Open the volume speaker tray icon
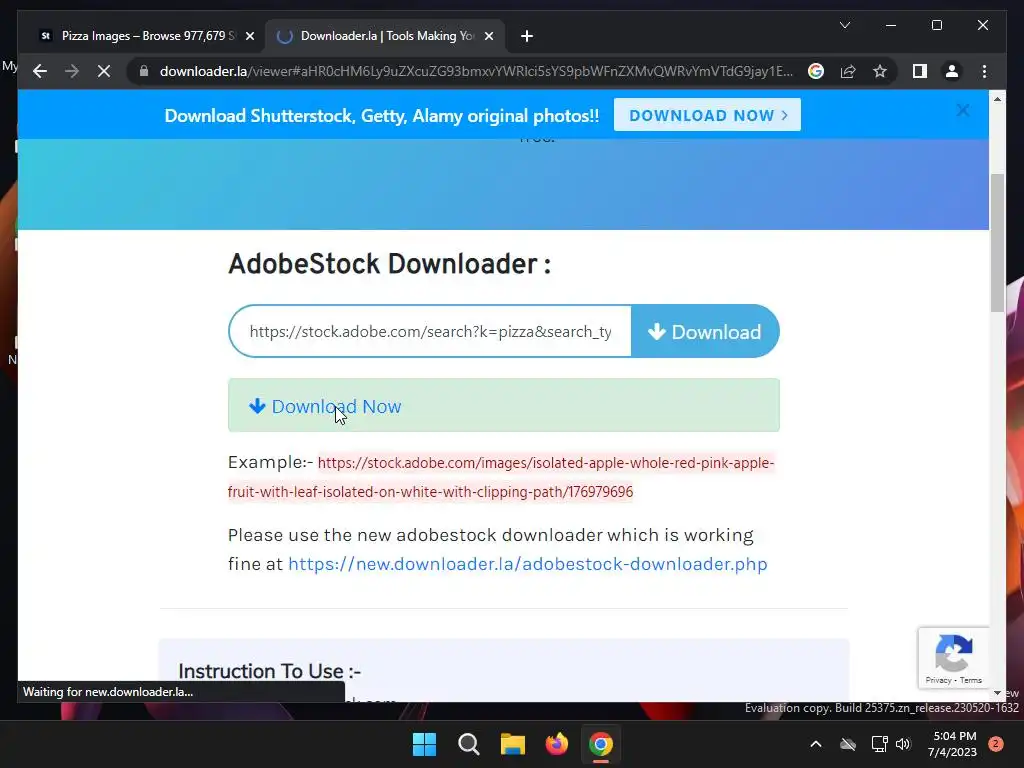Image resolution: width=1024 pixels, height=768 pixels. 903,744
